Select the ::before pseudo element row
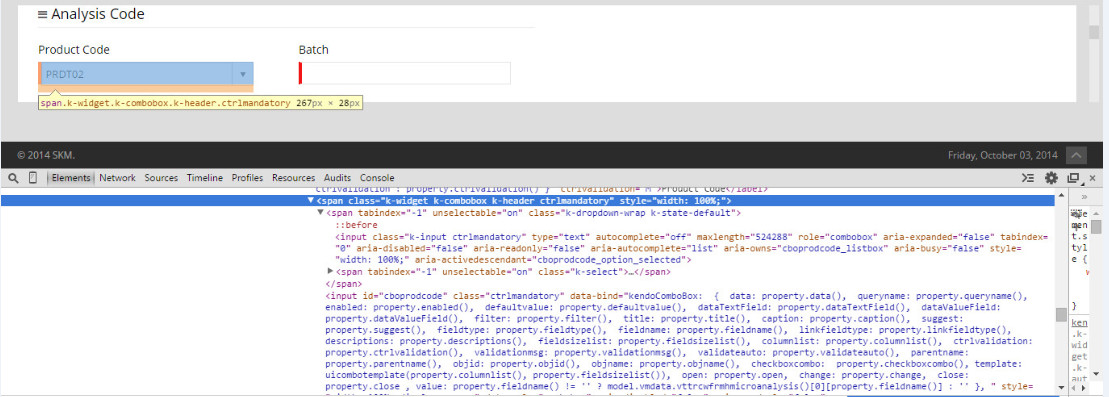Screen dimensions: 1109x397 coord(356,225)
